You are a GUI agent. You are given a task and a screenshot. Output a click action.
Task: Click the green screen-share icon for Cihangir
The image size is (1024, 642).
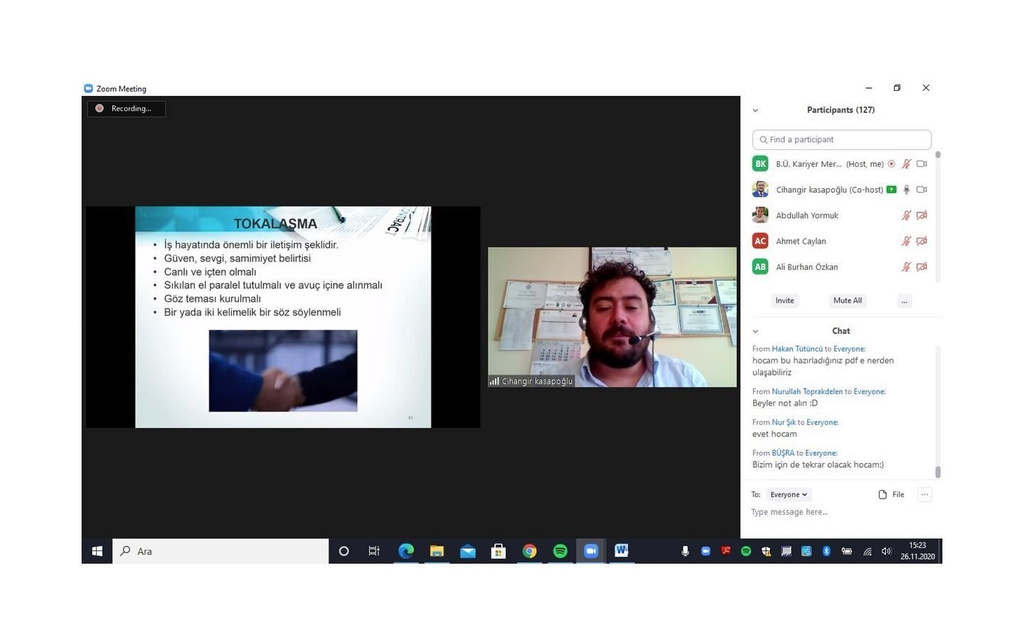(891, 190)
